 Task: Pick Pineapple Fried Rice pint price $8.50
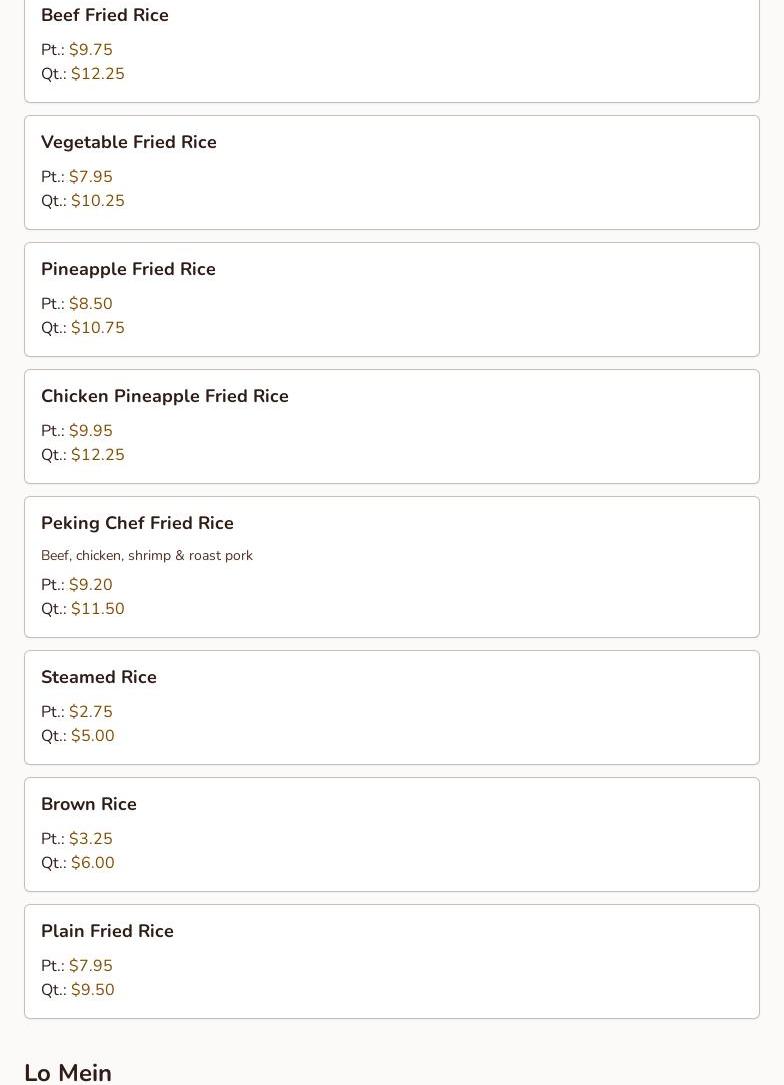coord(90,304)
